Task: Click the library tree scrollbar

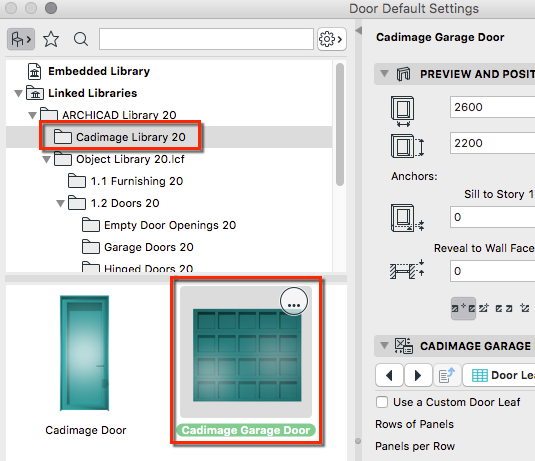Action: tap(339, 125)
